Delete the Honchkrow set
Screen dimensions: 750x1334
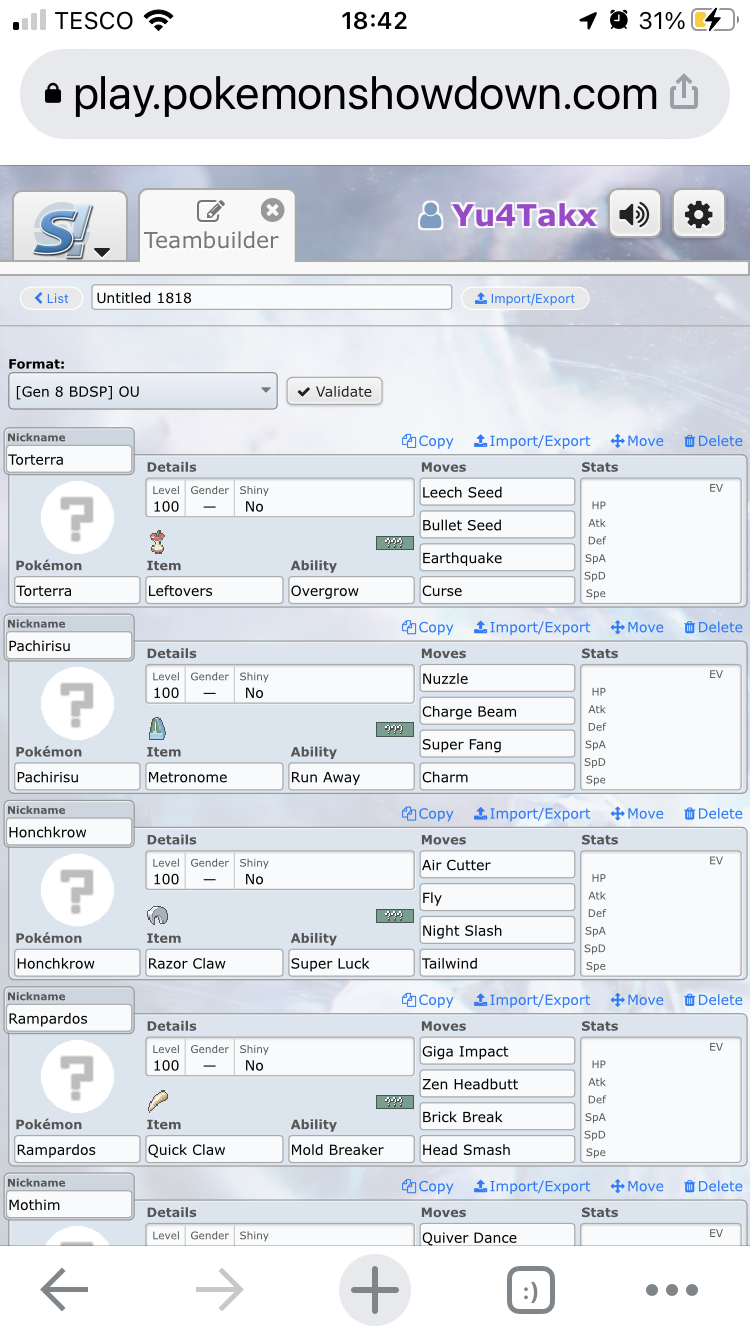pos(713,814)
